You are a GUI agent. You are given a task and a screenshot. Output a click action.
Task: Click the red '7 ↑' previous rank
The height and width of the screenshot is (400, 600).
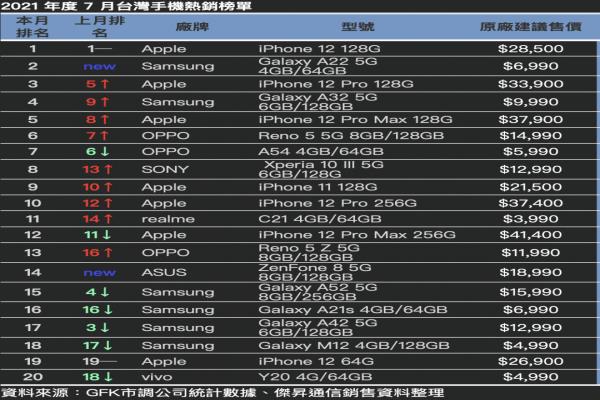[x=98, y=136]
